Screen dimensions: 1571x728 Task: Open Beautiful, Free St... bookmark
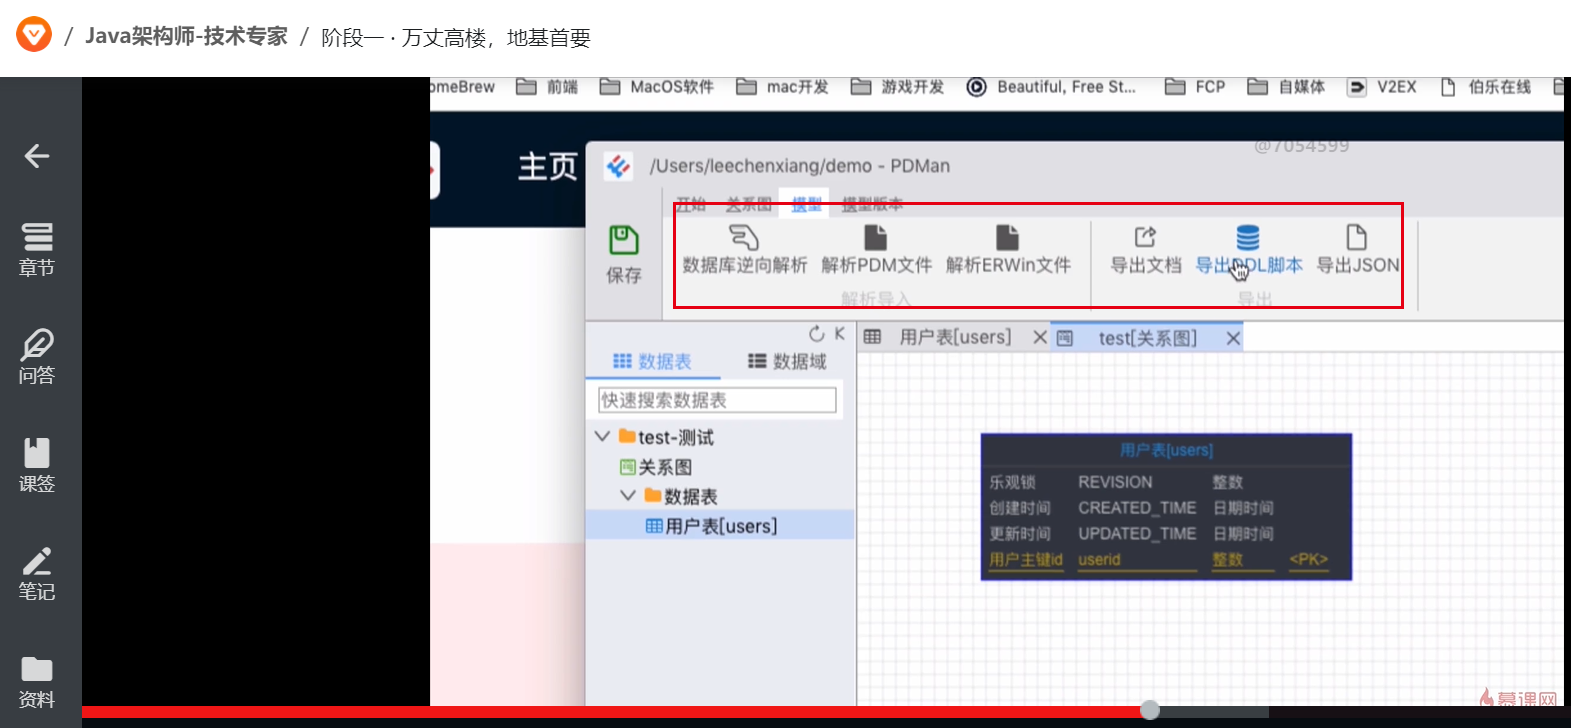(1051, 87)
